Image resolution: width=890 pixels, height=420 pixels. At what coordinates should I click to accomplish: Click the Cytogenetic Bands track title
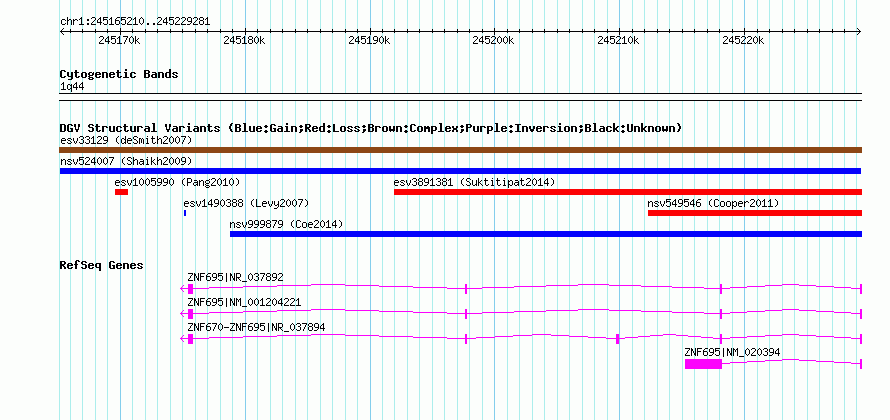coord(119,74)
